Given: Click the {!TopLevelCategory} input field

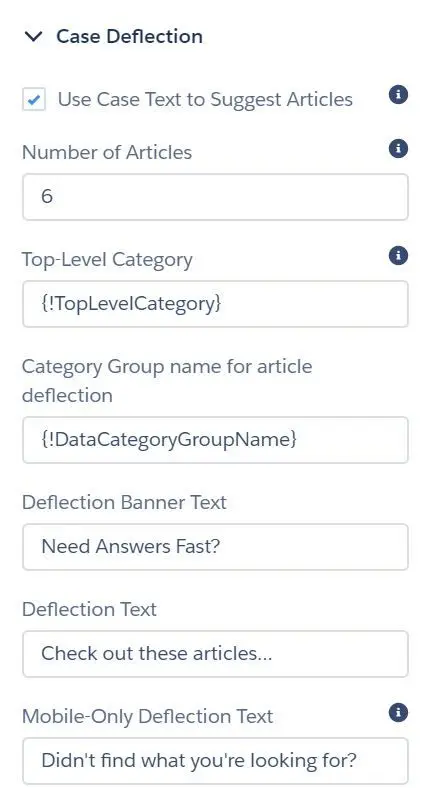Looking at the screenshot, I should (215, 304).
